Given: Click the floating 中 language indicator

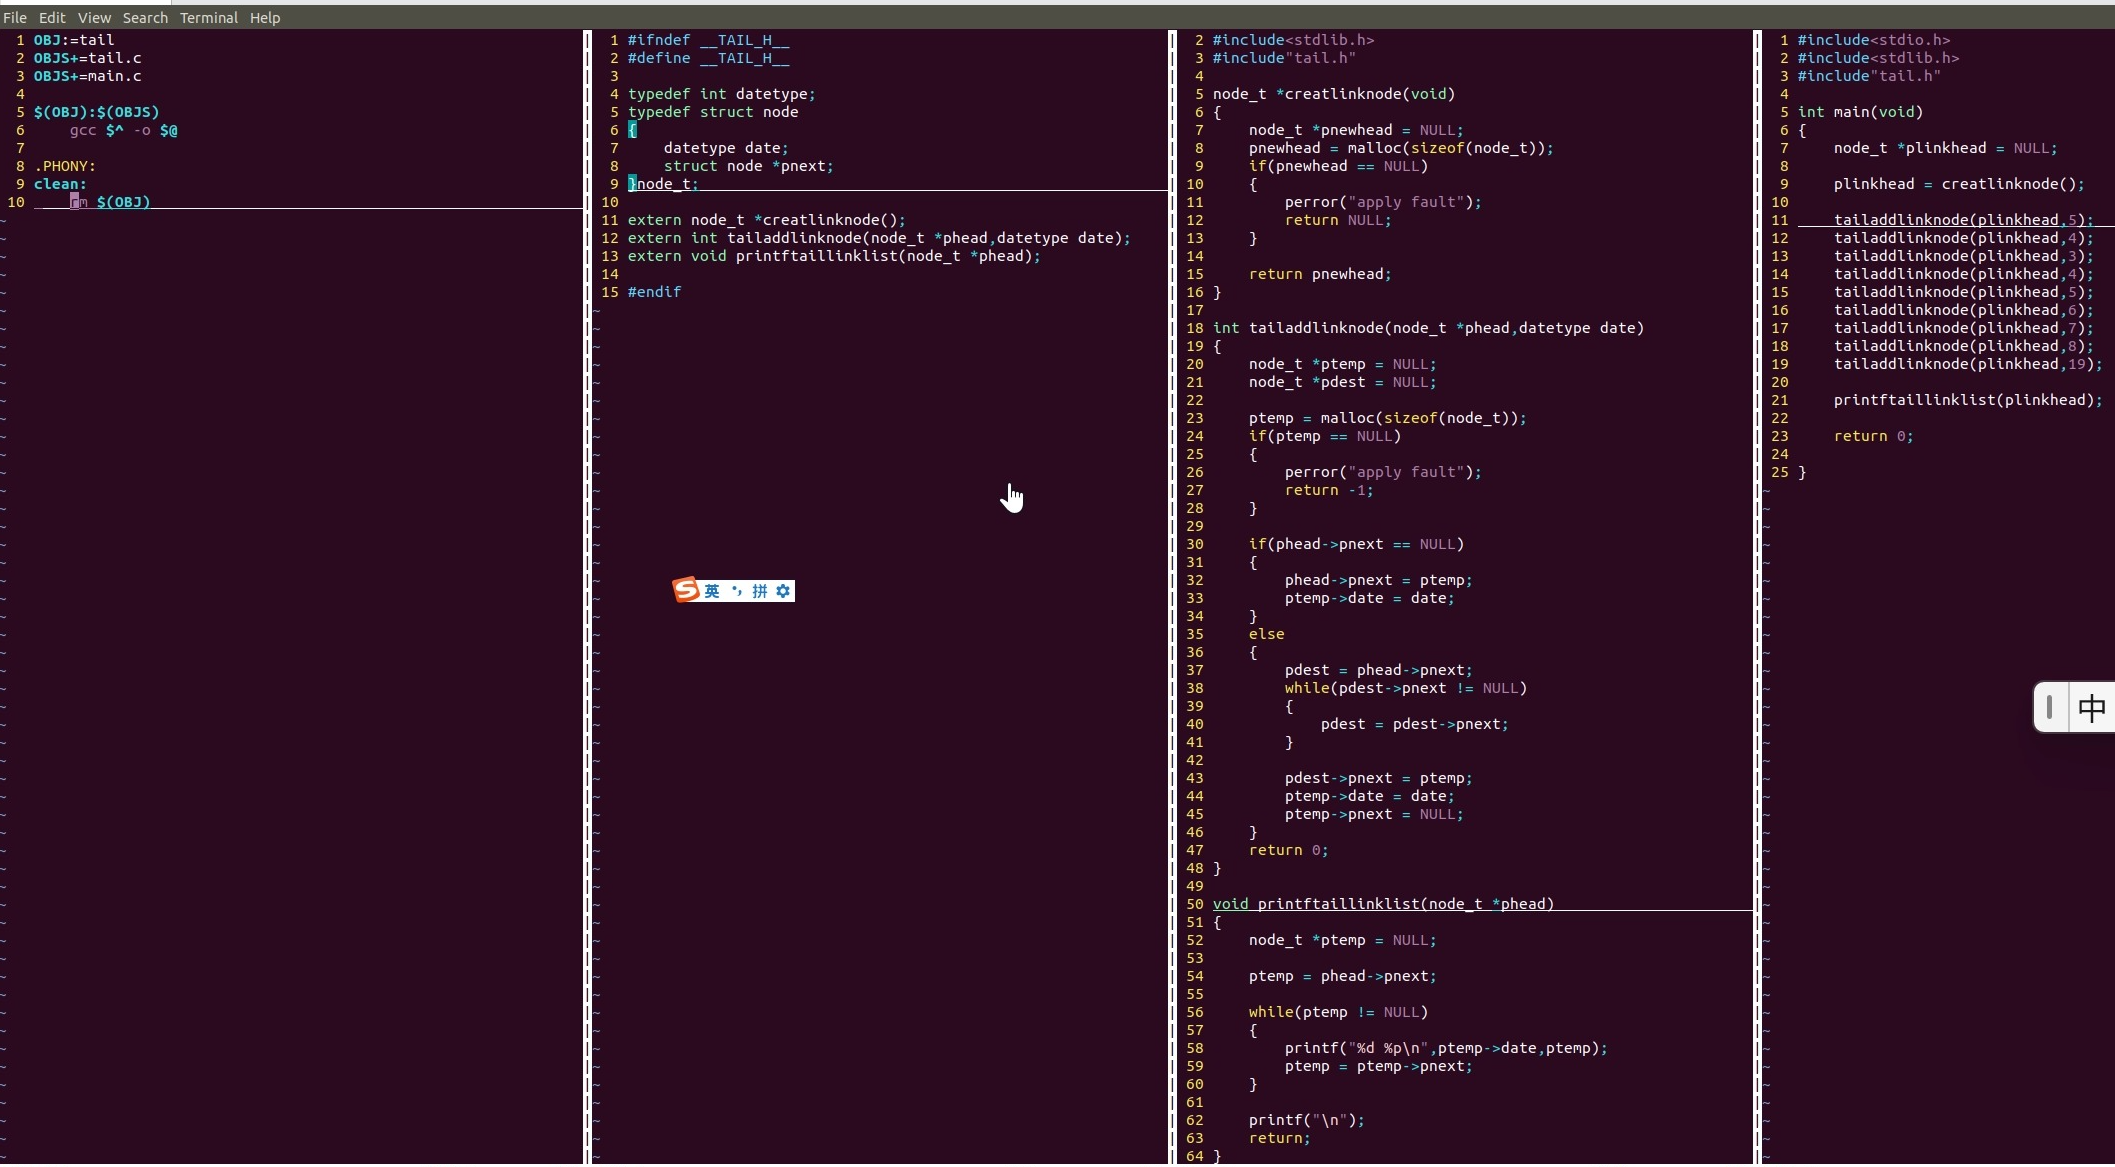Looking at the screenshot, I should pyautogui.click(x=2091, y=708).
